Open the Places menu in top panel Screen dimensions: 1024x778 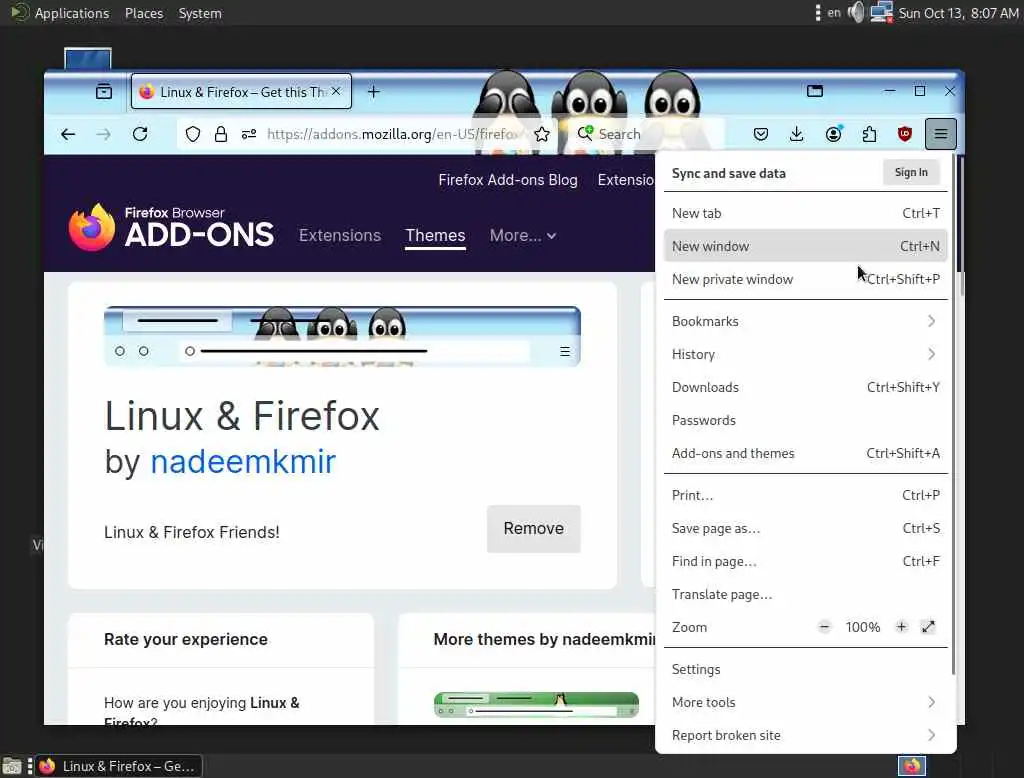tap(144, 13)
